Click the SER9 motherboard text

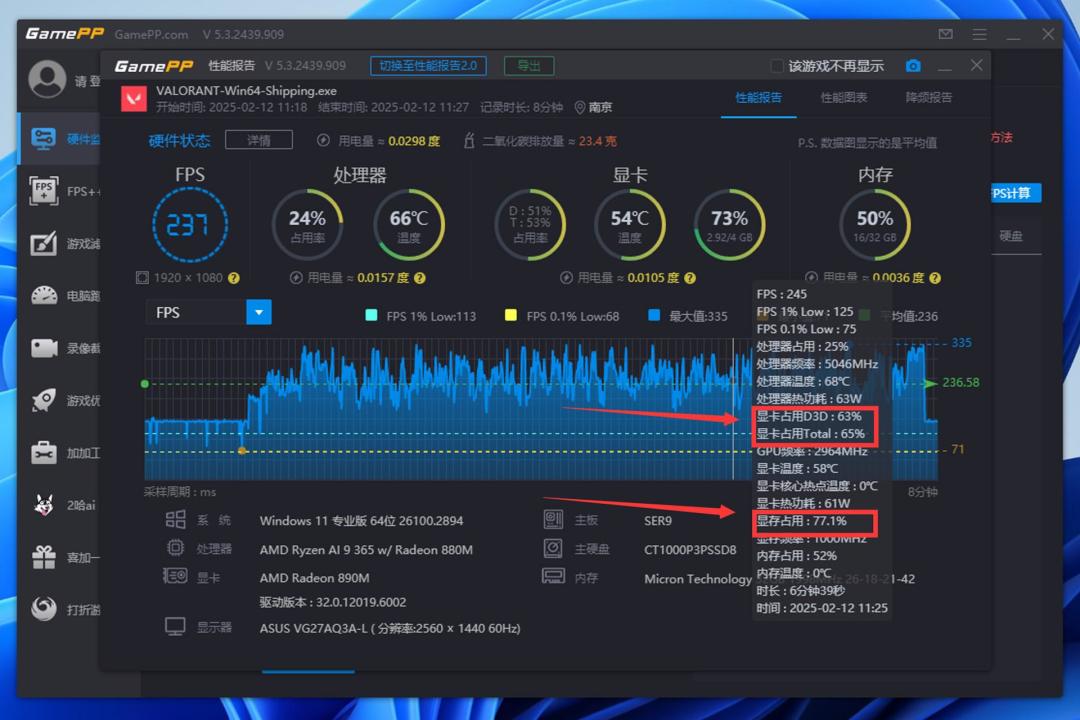[658, 521]
